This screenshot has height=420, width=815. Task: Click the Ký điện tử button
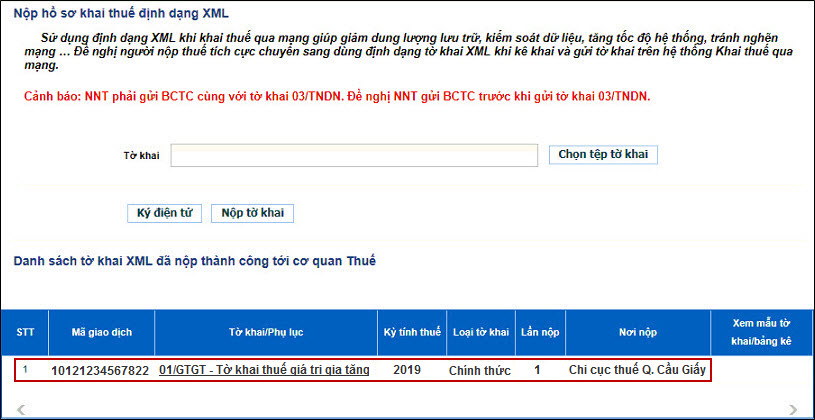point(164,213)
